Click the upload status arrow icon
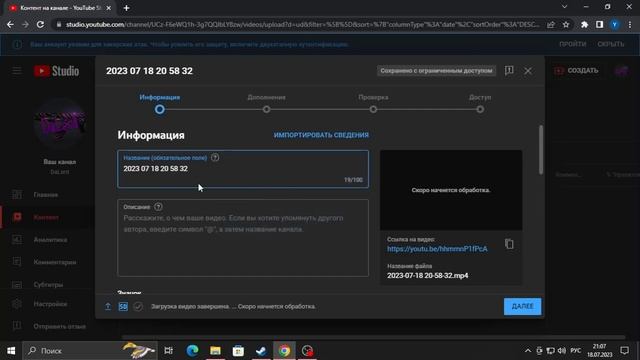The height and width of the screenshot is (360, 640). (x=108, y=307)
